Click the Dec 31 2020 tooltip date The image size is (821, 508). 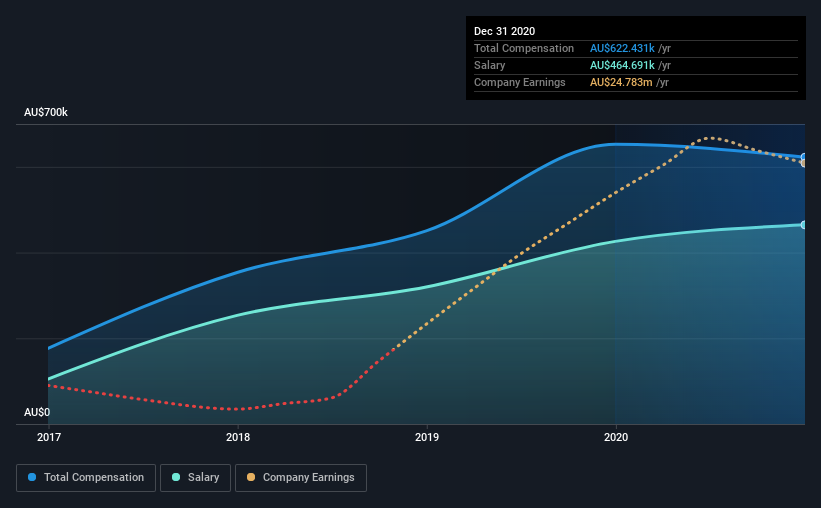[504, 31]
